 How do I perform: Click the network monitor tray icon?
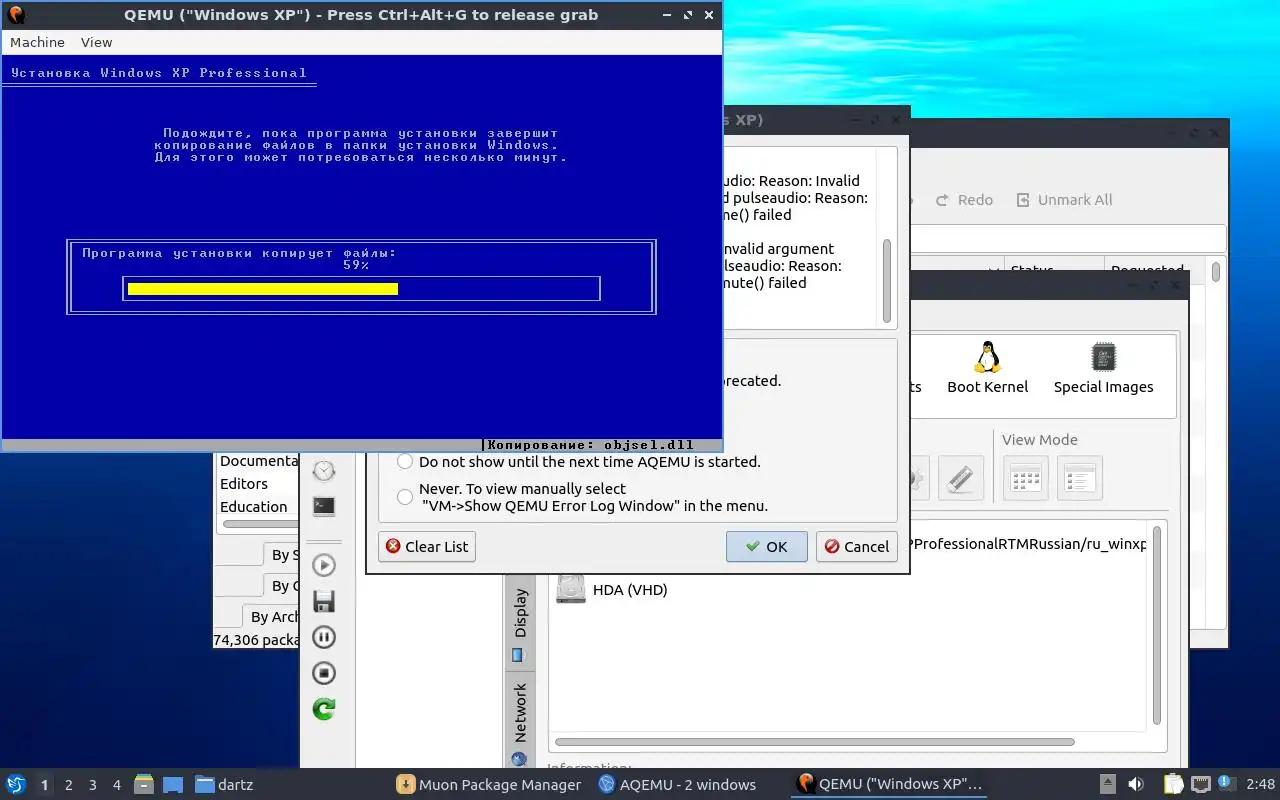point(1200,784)
